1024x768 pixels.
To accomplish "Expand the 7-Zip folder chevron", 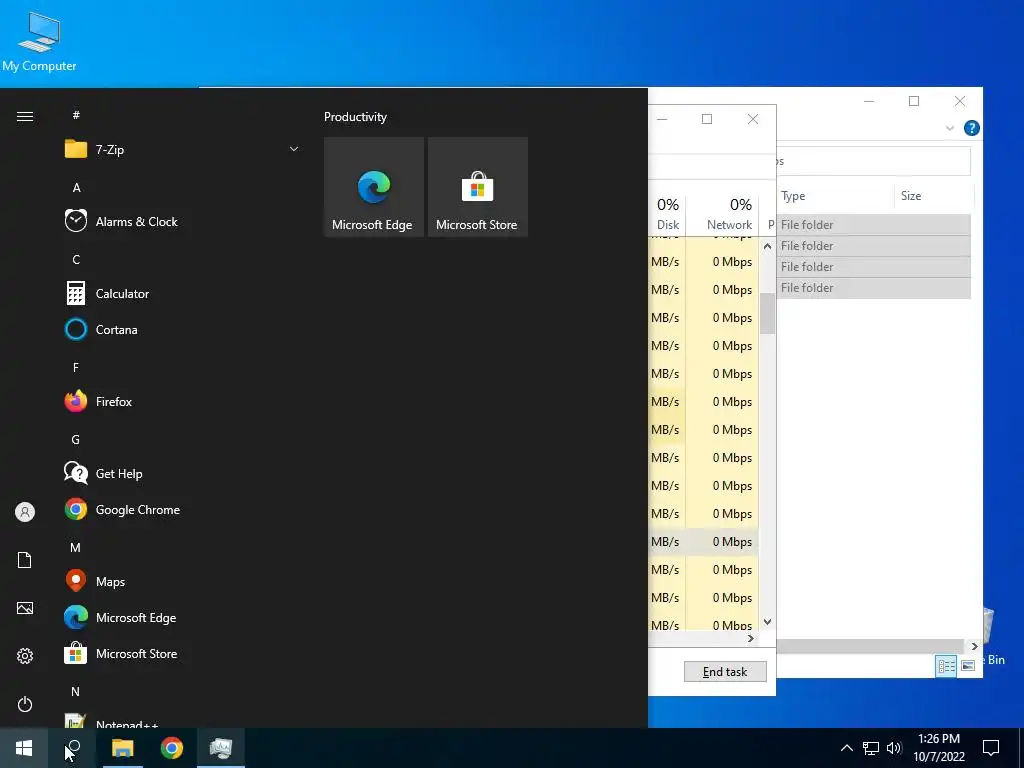I will (294, 150).
